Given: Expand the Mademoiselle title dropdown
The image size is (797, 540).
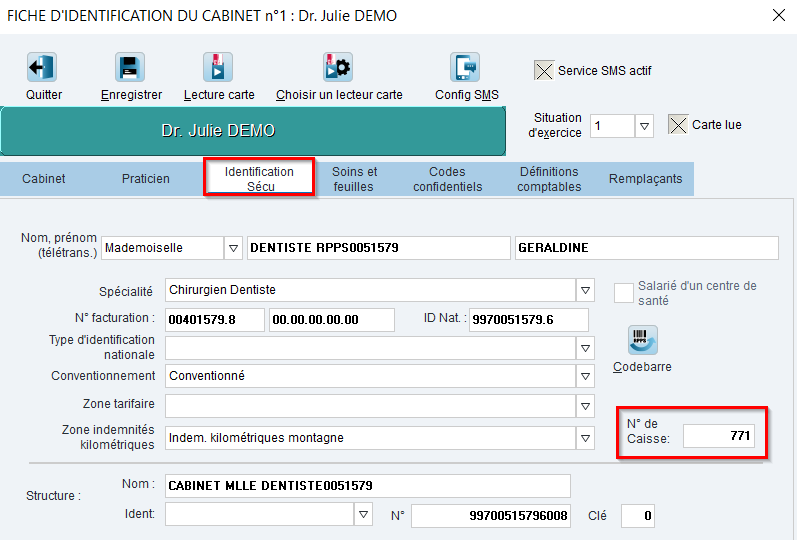Looking at the screenshot, I should click(x=233, y=248).
